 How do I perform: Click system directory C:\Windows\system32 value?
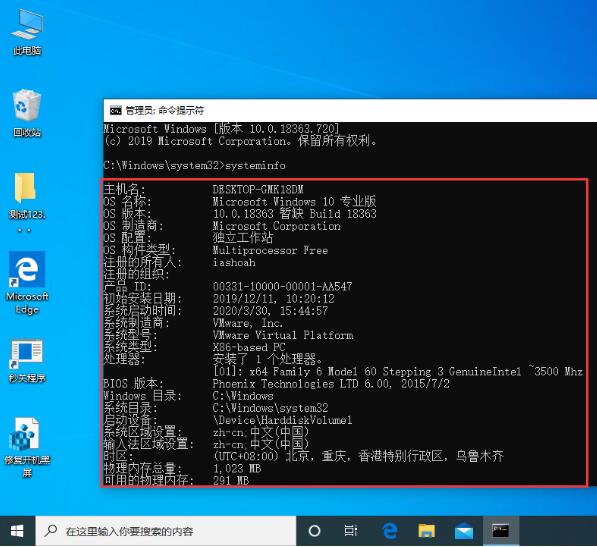(270, 408)
